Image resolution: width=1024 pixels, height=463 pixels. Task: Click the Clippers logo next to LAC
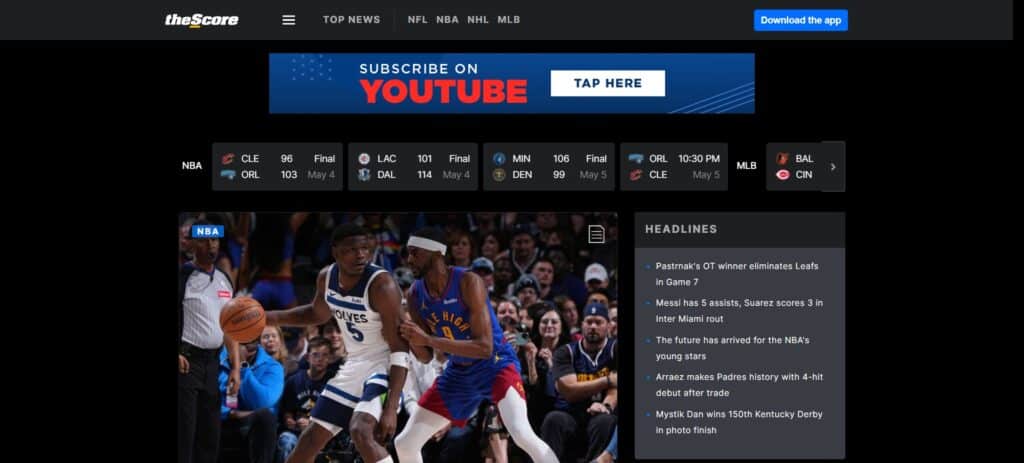coord(364,159)
